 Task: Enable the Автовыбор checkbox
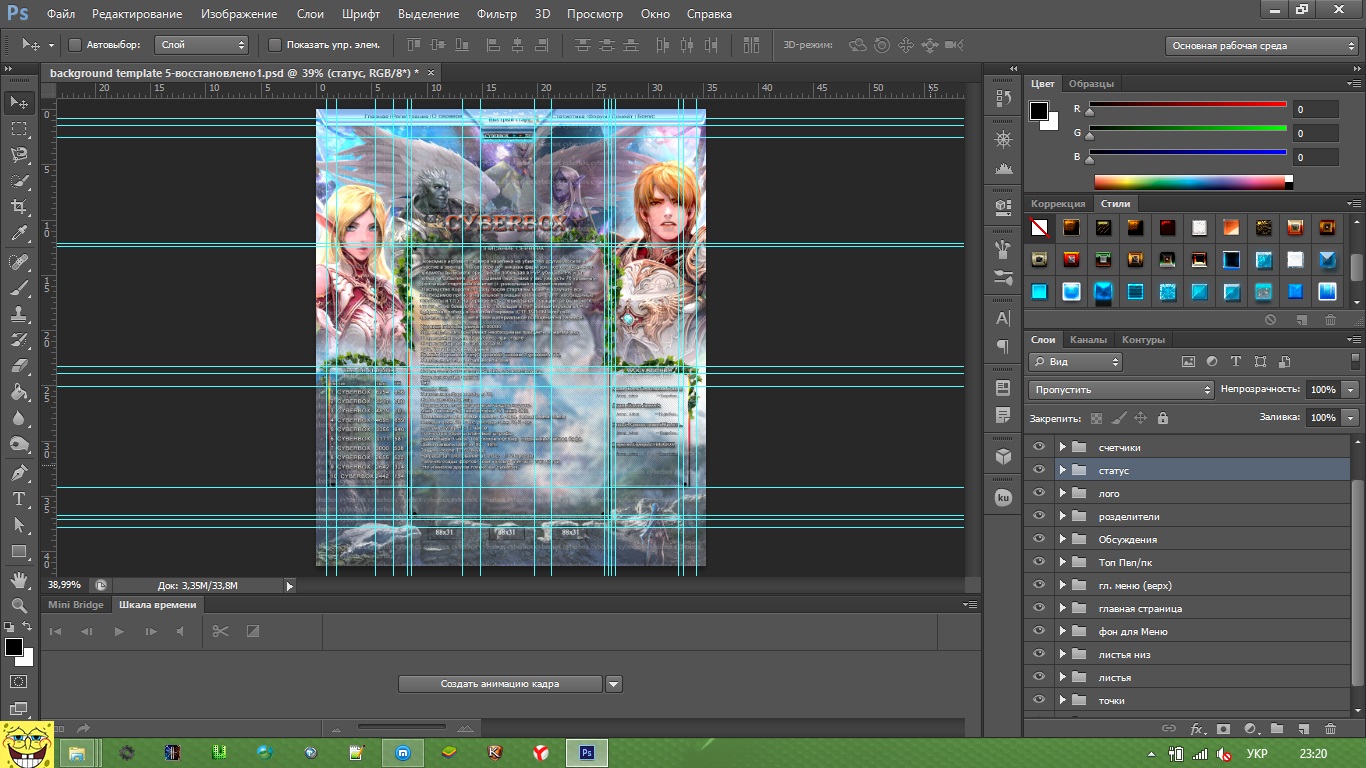tap(75, 45)
